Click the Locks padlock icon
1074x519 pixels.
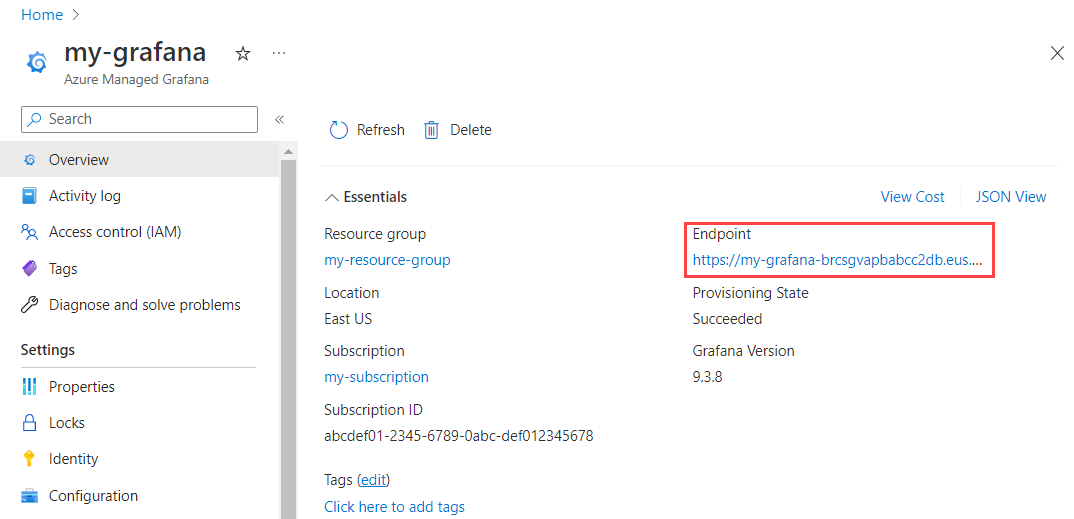coord(29,423)
